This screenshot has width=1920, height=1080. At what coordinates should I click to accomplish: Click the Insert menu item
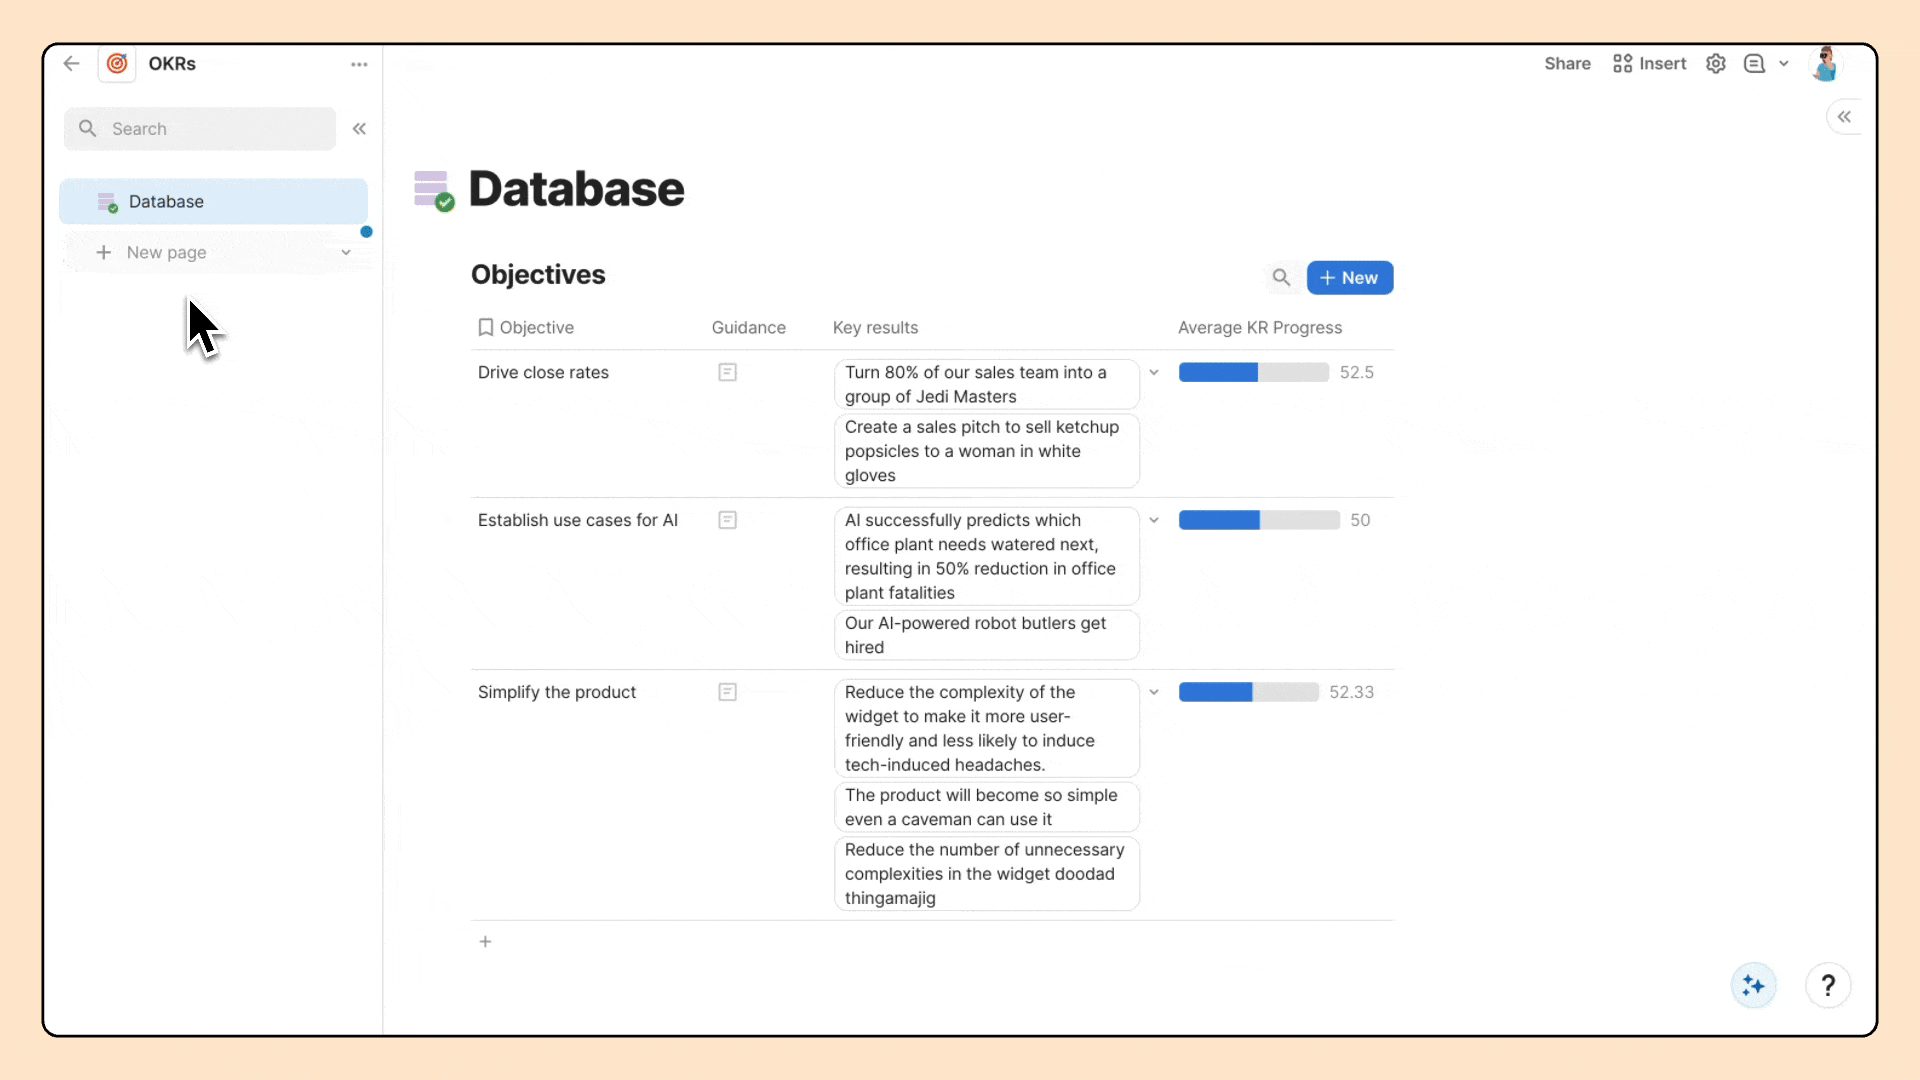[x=1650, y=63]
